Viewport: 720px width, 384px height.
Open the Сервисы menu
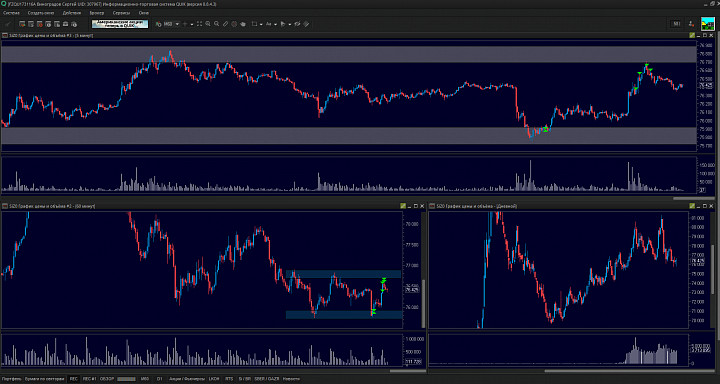pos(121,13)
